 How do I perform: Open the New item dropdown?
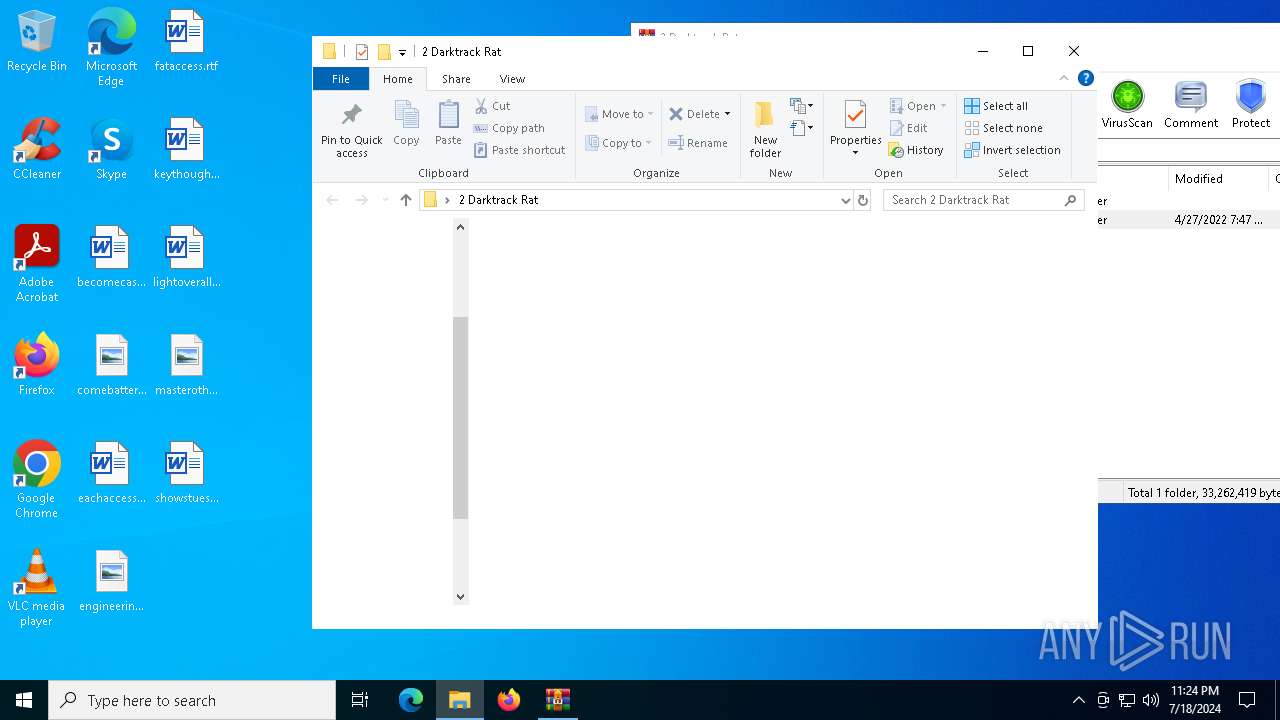(801, 106)
